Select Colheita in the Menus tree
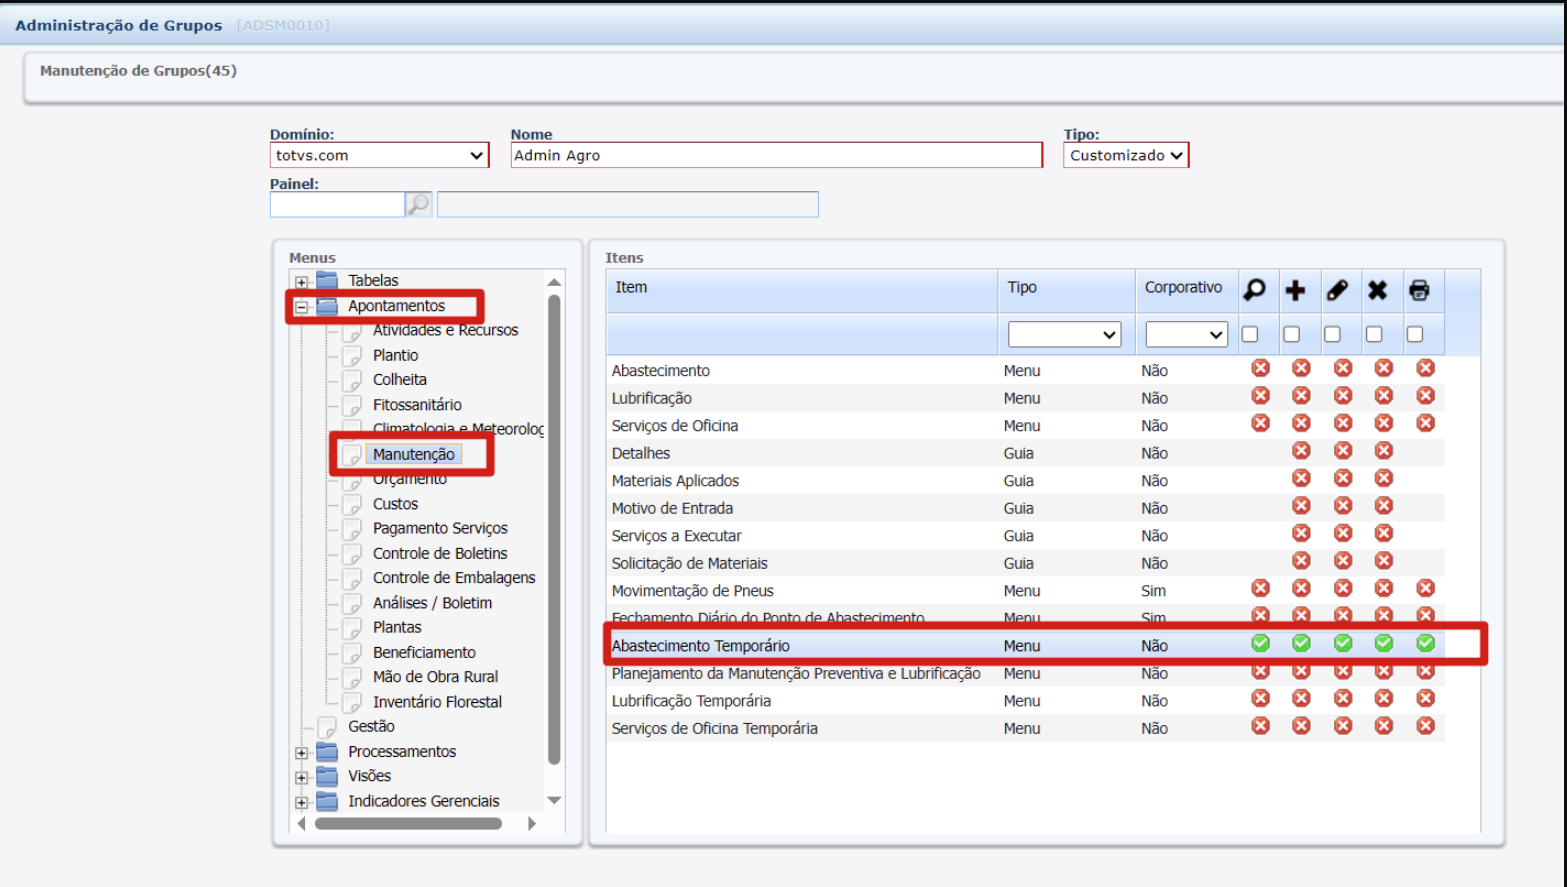Viewport: 1567px width, 887px height. tap(399, 380)
